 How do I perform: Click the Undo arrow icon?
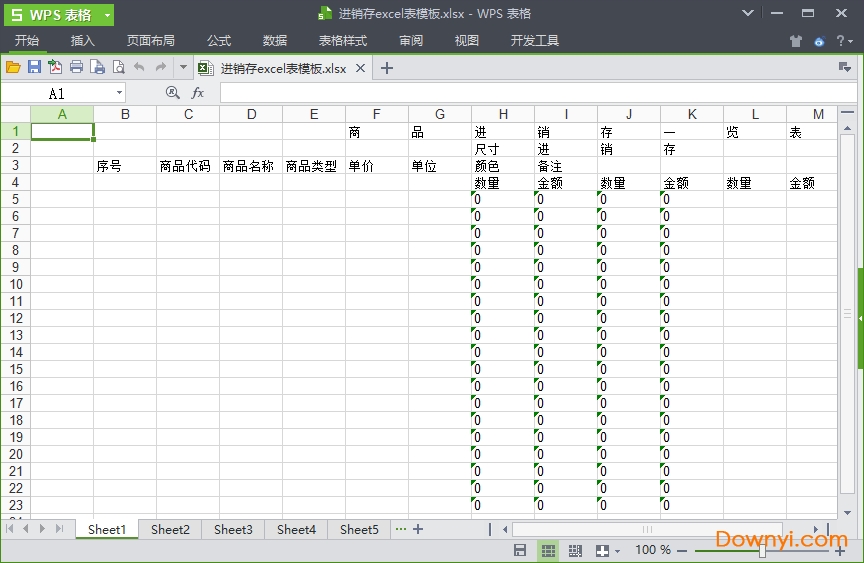click(x=139, y=67)
